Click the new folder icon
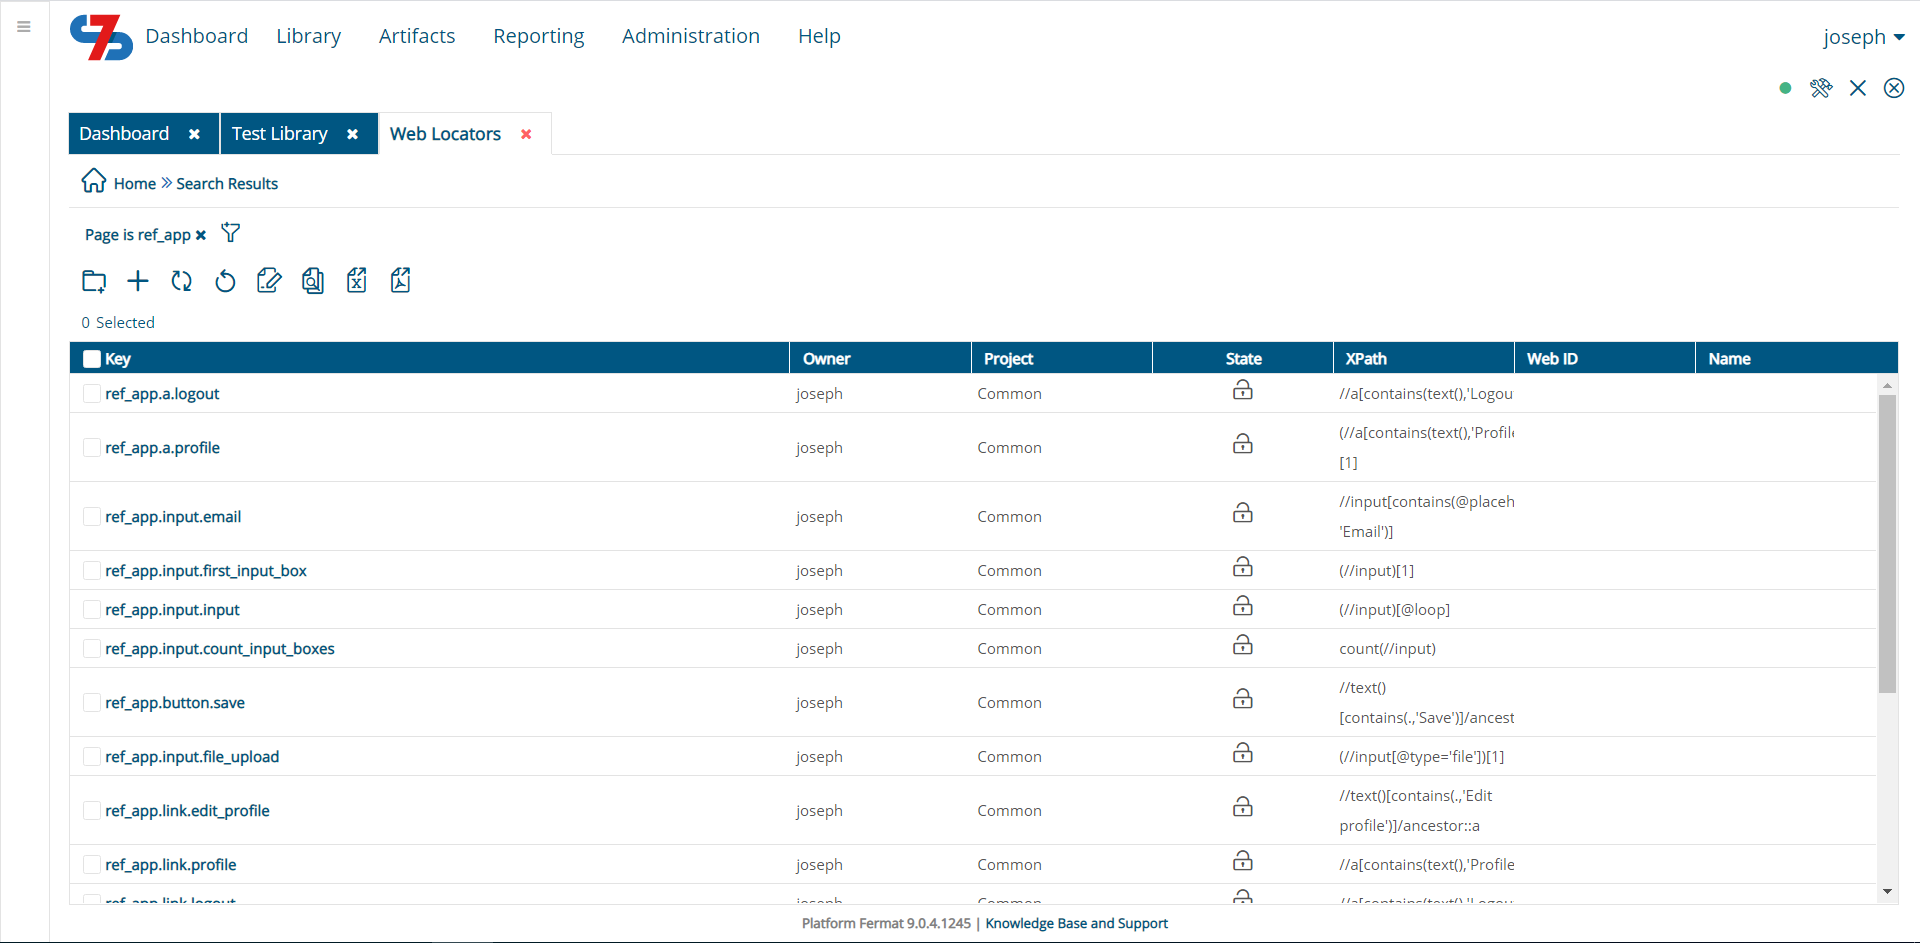This screenshot has width=1920, height=943. [93, 281]
